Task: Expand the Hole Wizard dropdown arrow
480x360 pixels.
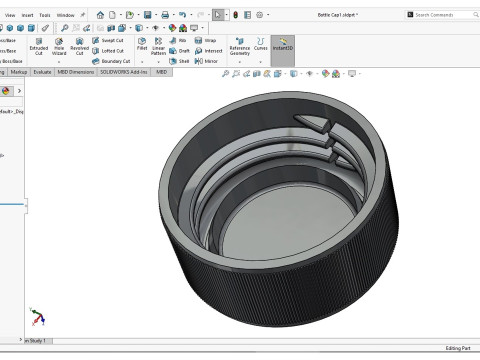Action: (59, 62)
